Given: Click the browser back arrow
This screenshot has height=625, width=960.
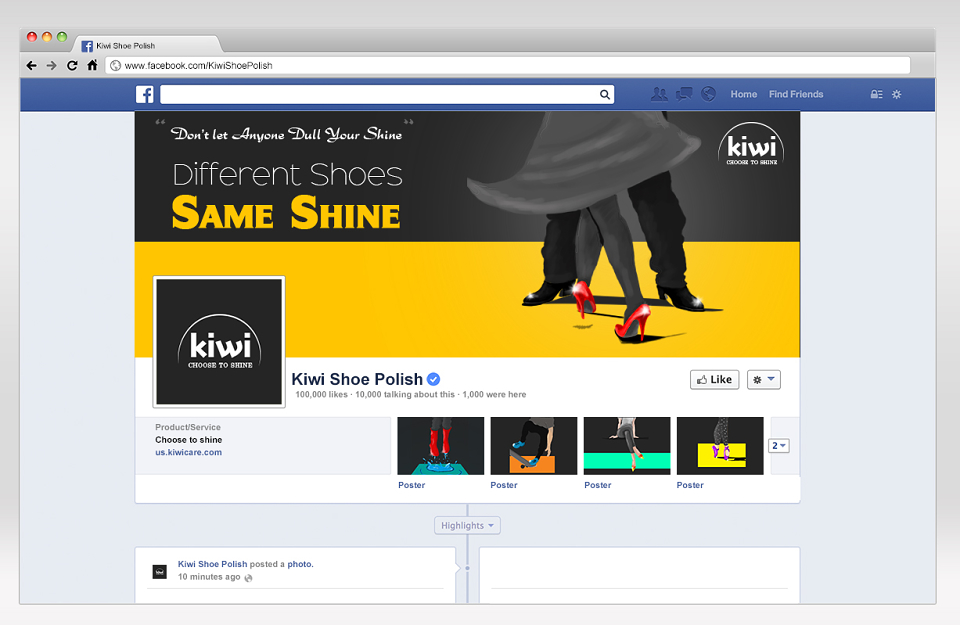Looking at the screenshot, I should [x=32, y=65].
